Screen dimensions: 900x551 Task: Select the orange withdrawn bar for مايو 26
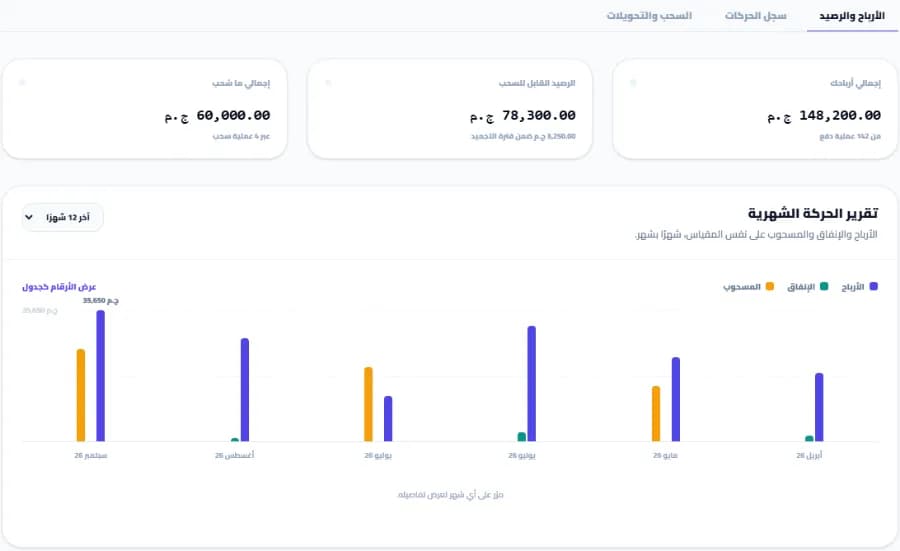point(656,414)
